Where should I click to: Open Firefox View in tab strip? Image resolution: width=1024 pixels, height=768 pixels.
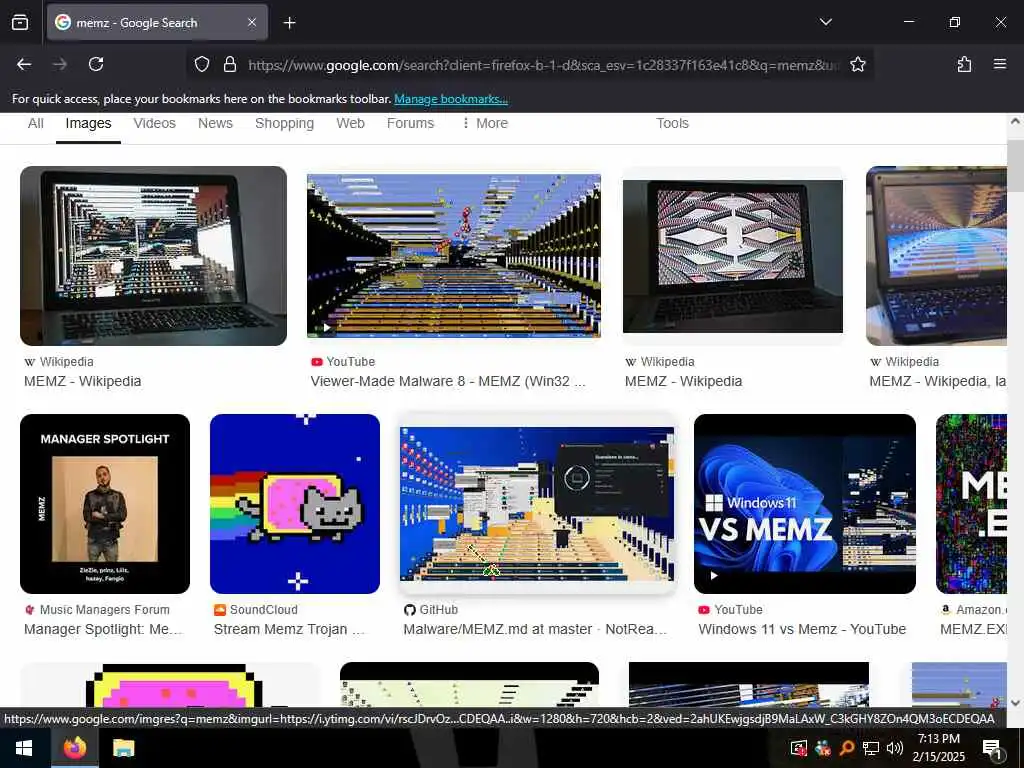click(20, 22)
